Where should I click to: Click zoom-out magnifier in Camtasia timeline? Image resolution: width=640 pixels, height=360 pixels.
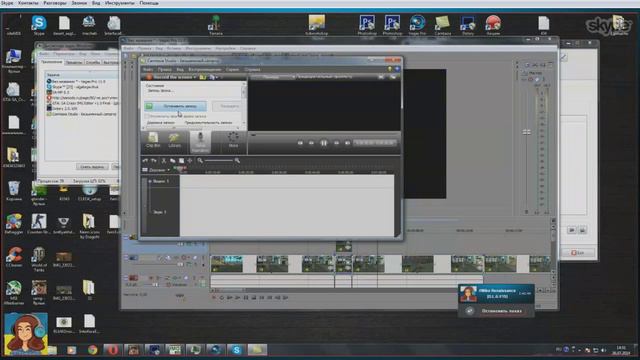[x=200, y=161]
